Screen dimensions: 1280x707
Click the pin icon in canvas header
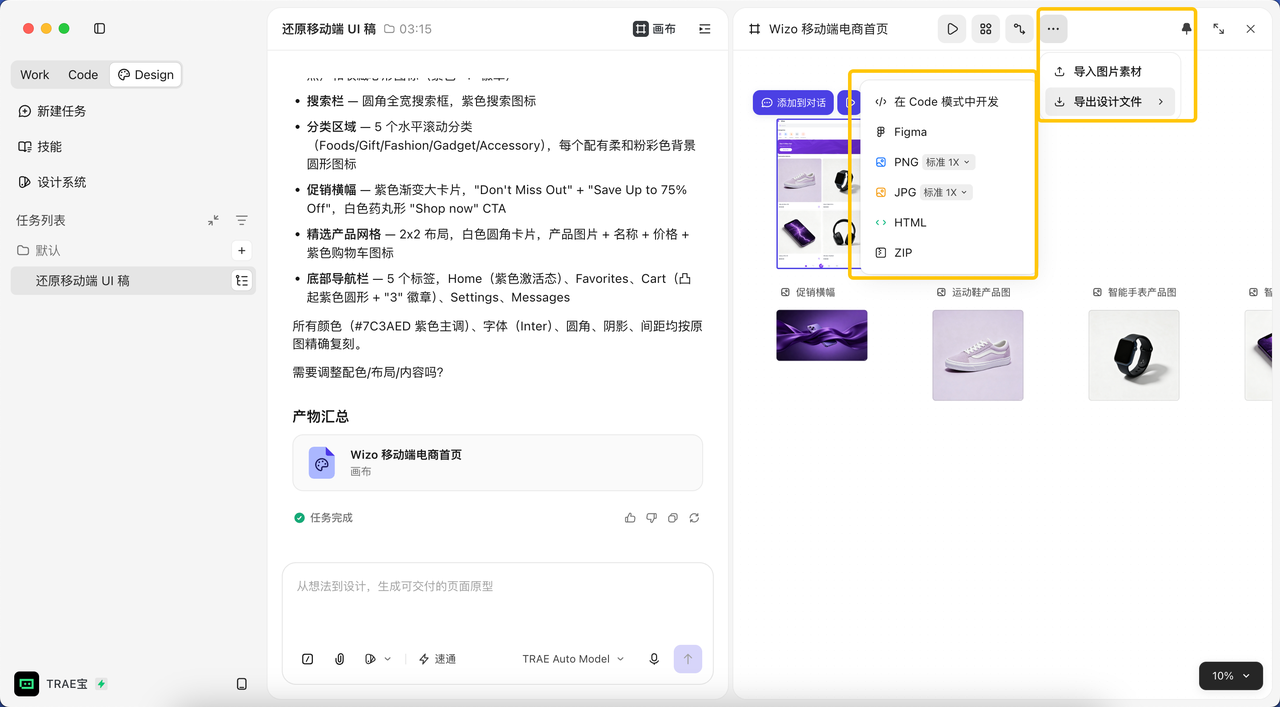click(x=1187, y=29)
